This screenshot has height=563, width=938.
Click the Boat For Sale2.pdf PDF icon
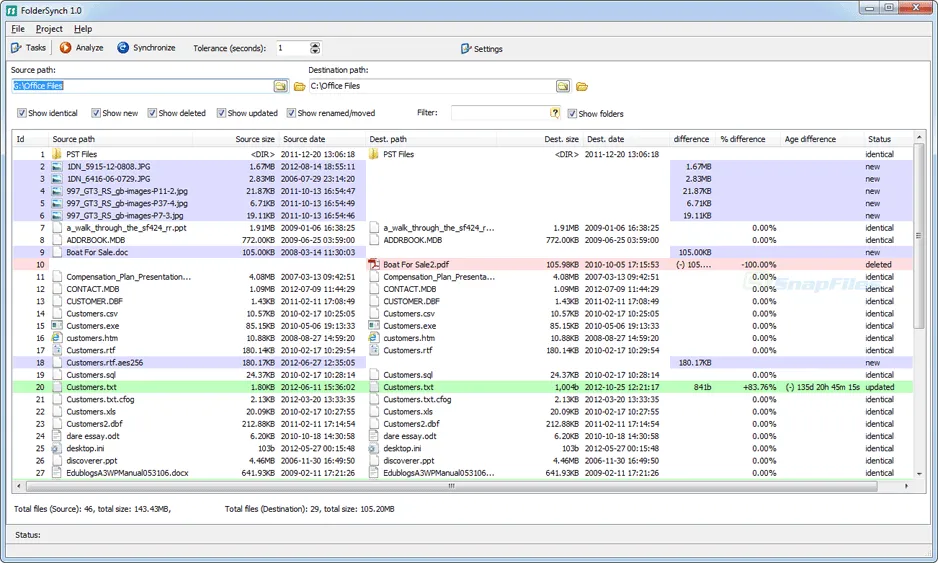click(x=374, y=264)
